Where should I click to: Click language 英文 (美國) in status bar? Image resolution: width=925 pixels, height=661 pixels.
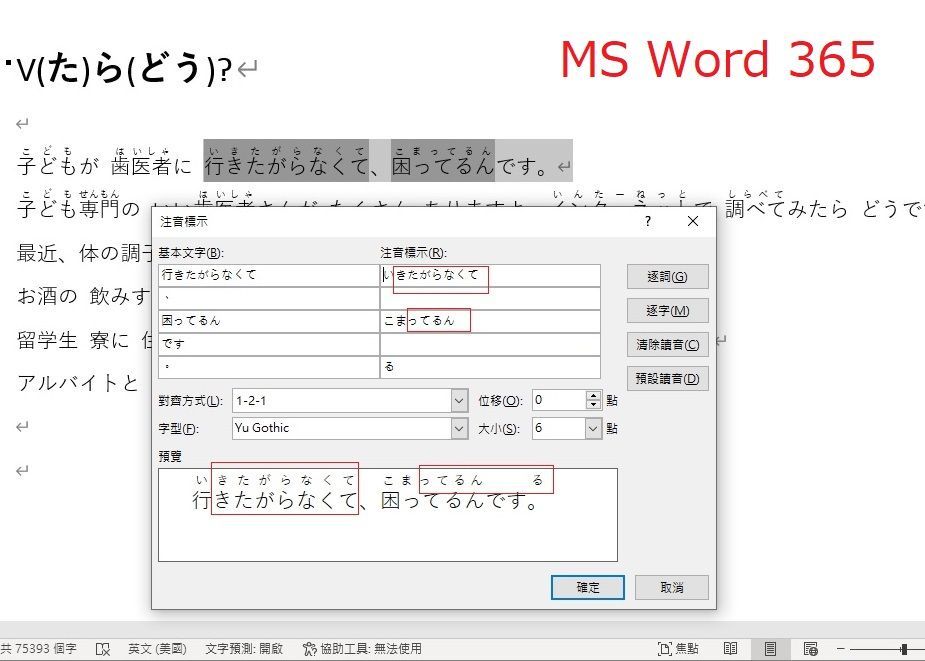click(x=157, y=649)
